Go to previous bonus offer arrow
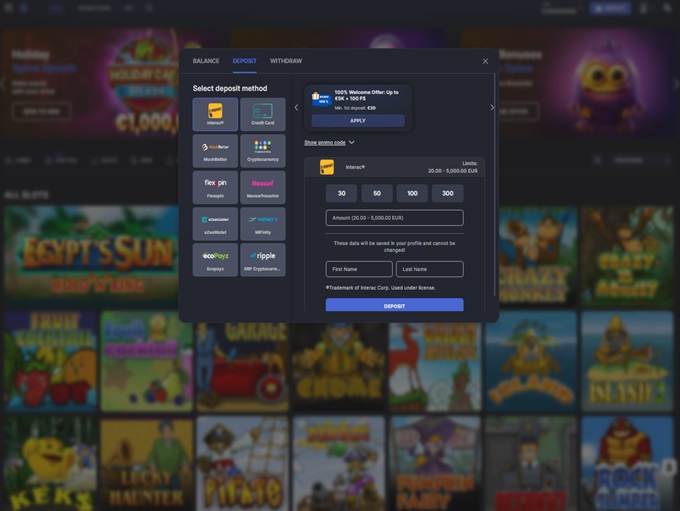 click(296, 108)
